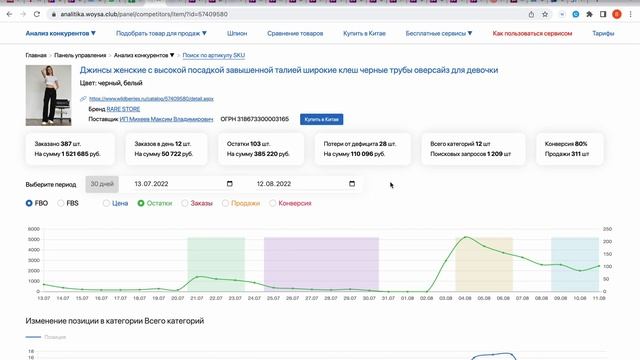Click the Потери от дефицита 28 шт. card
The image size is (640, 360).
coord(363,149)
